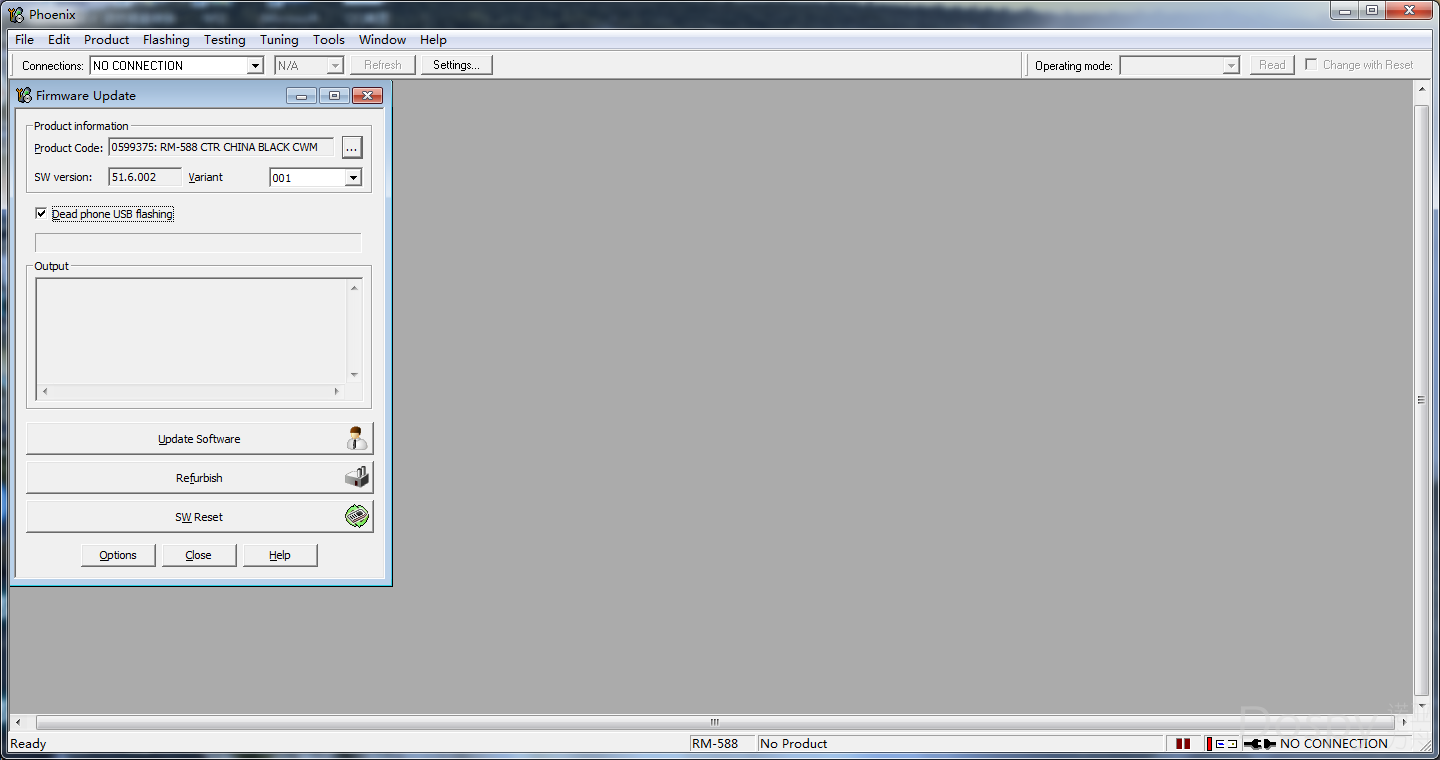Click 'No Product' in the status bar
The height and width of the screenshot is (760, 1440).
pyautogui.click(x=794, y=743)
